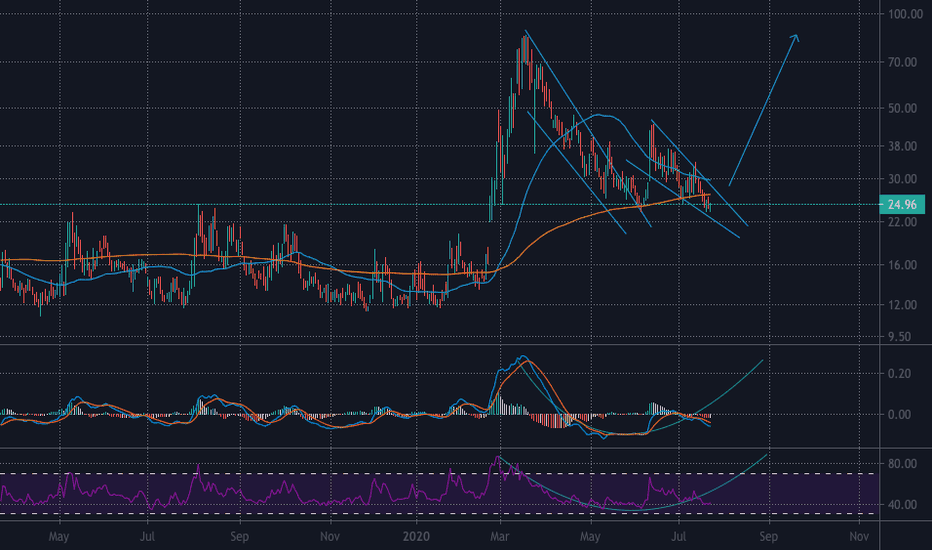Click the May label right of Mar
Screen dimensions: 932x550
click(590, 537)
